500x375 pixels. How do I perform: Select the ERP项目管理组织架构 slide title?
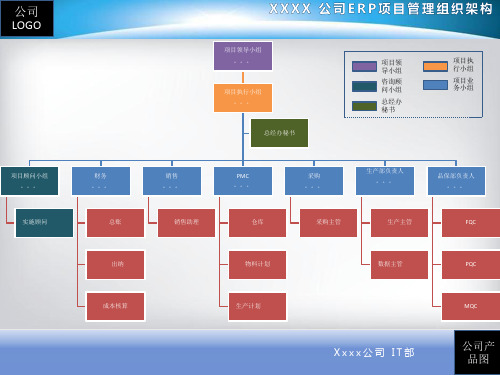381,9
